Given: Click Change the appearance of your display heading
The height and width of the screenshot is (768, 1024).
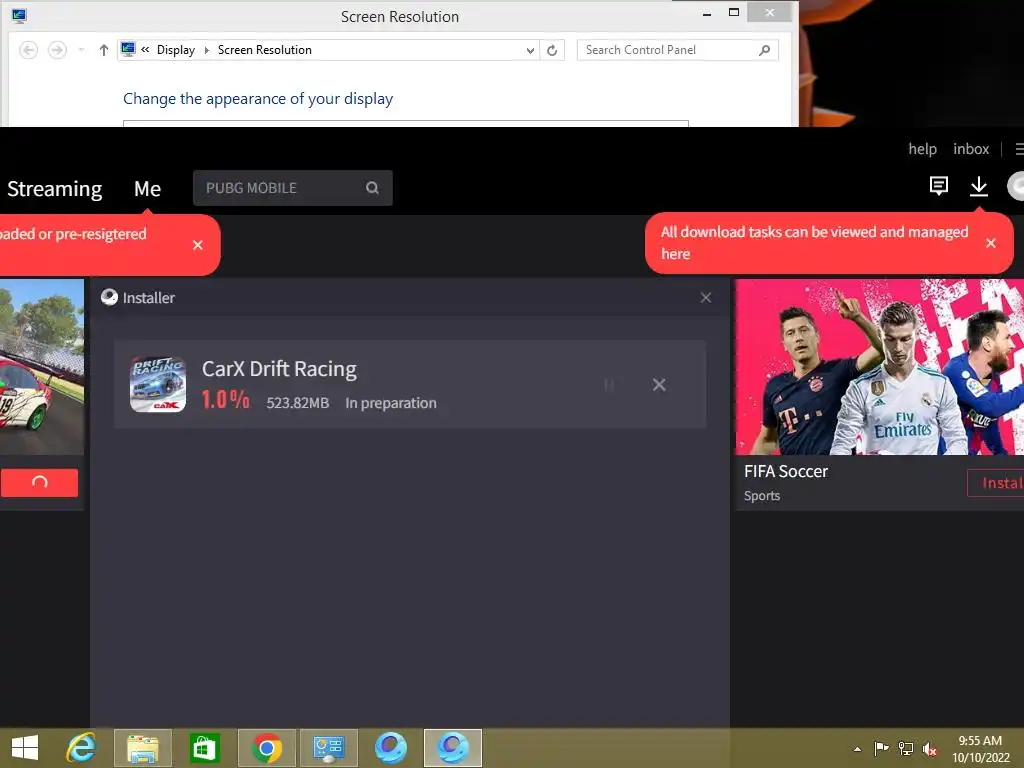Looking at the screenshot, I should 258,99.
